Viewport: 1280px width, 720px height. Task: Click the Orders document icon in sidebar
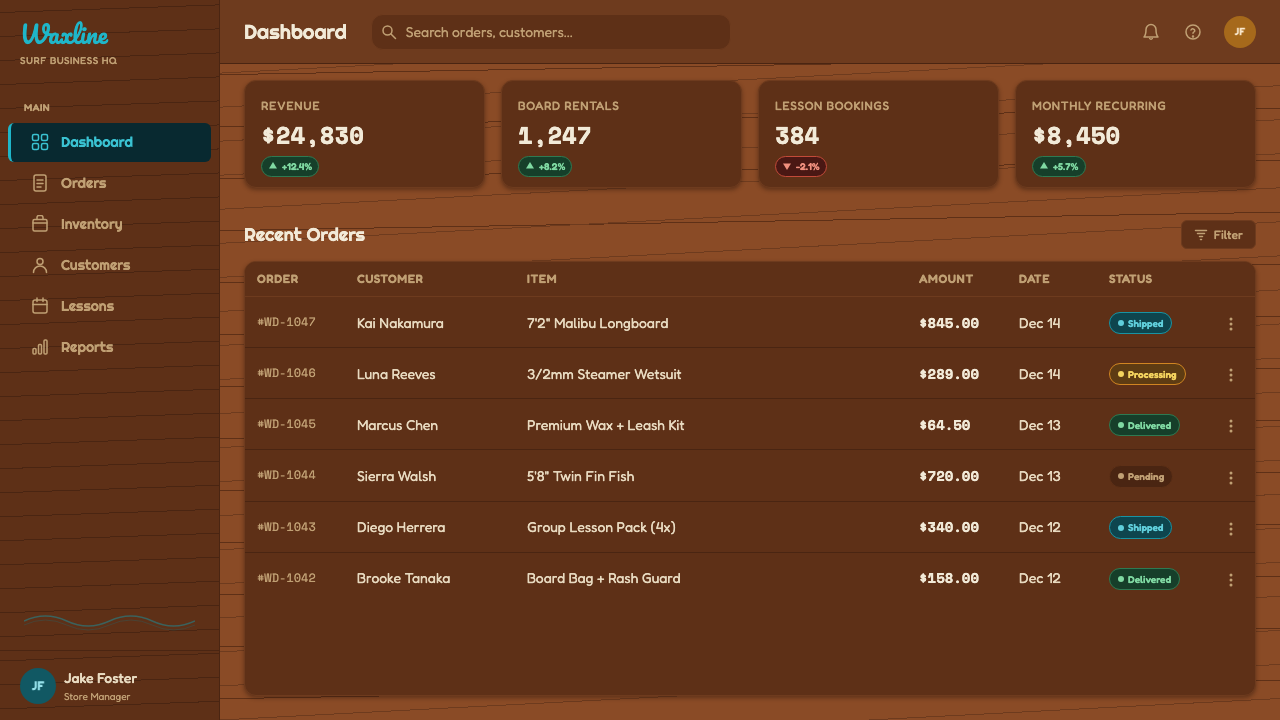pos(40,183)
